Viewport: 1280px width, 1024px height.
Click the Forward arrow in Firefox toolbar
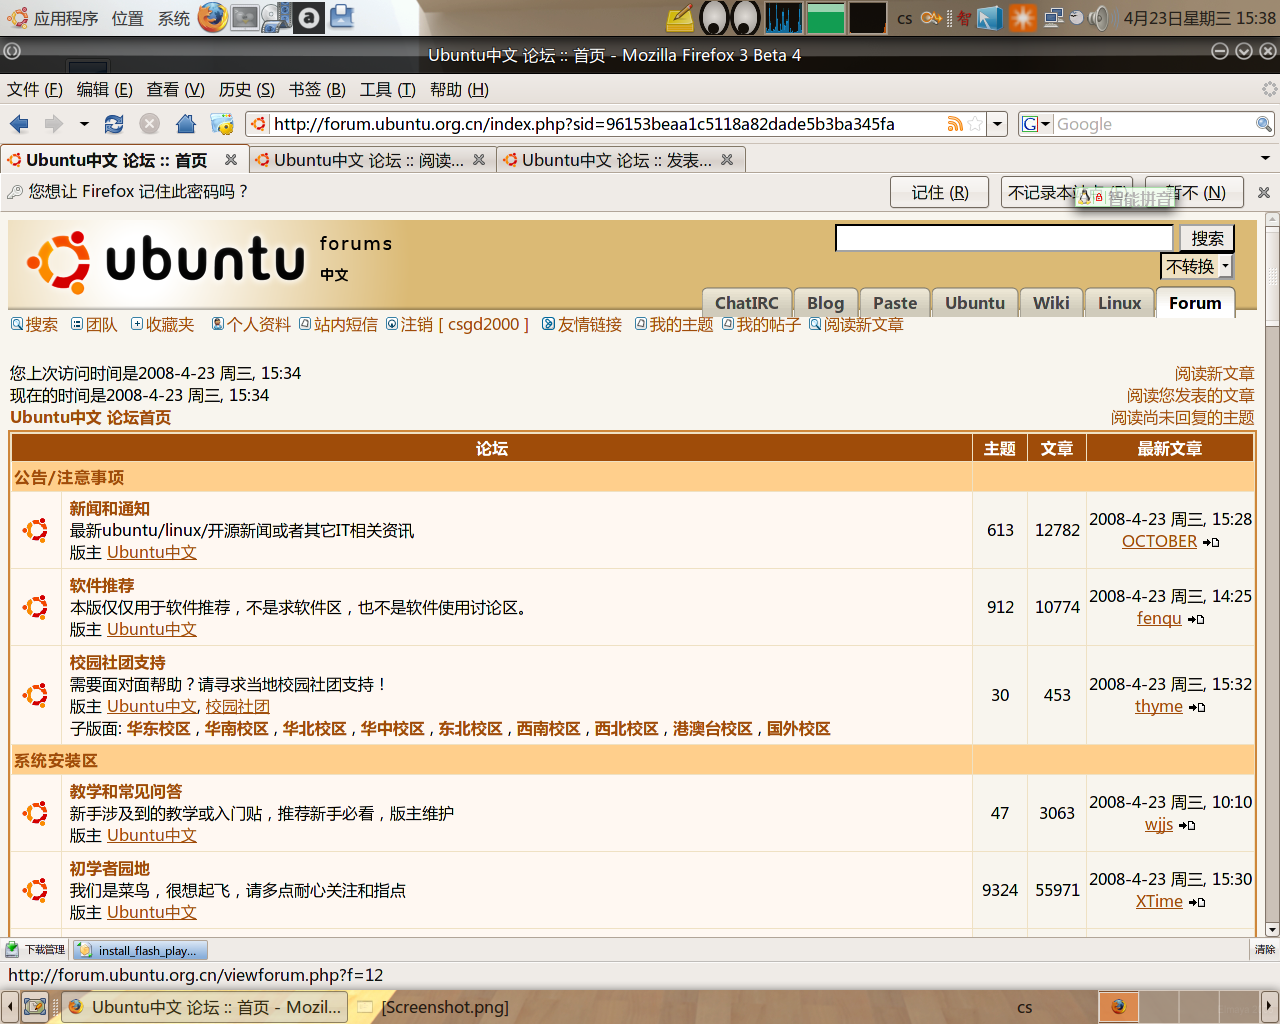[53, 124]
